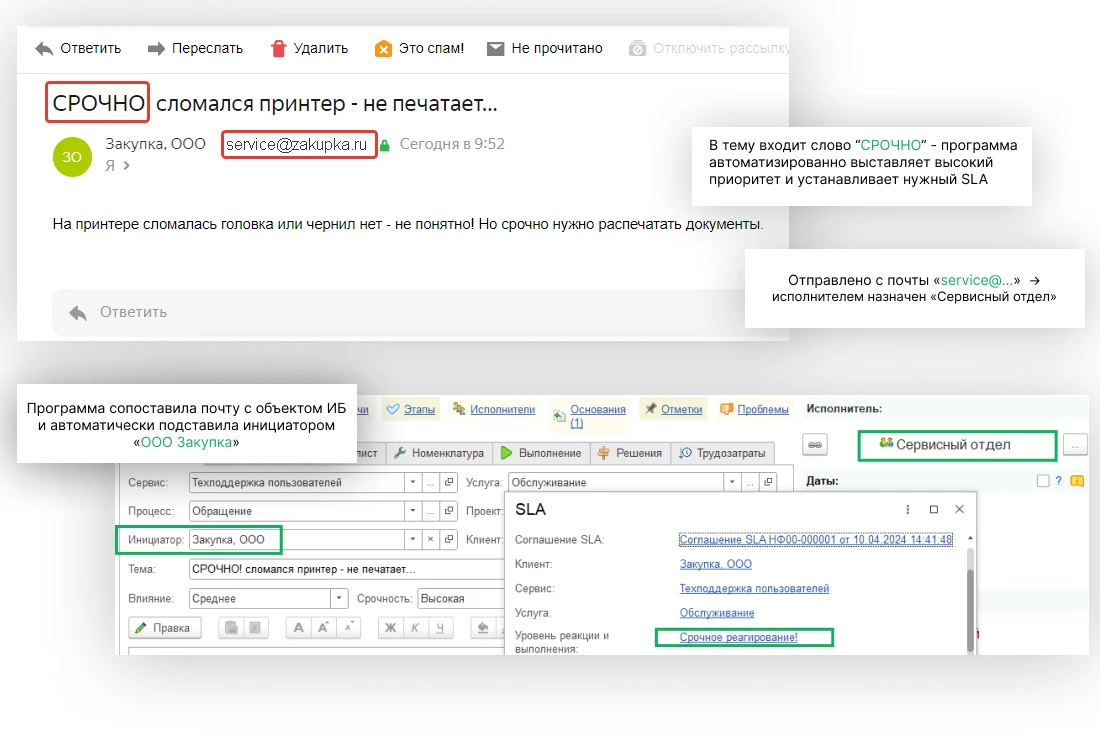Open the Срочное реагирование! link
This screenshot has height=750, width=1100.
[x=738, y=637]
